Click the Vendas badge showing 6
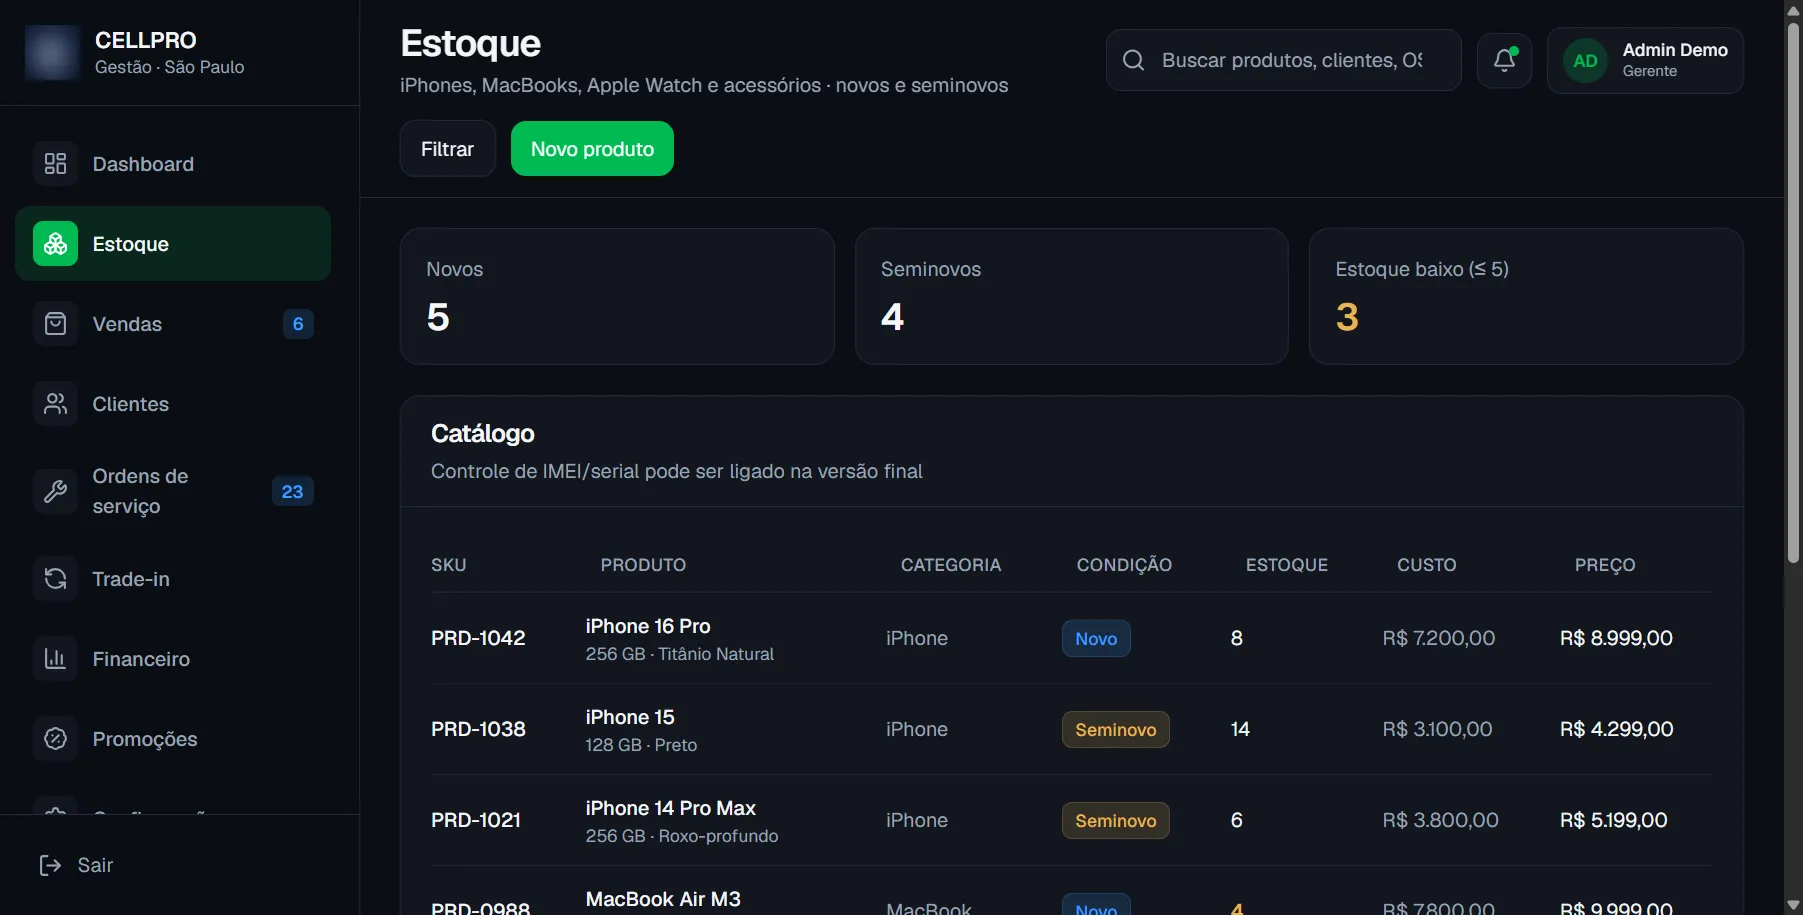Screen dimensions: 1803x915 [x=298, y=324]
